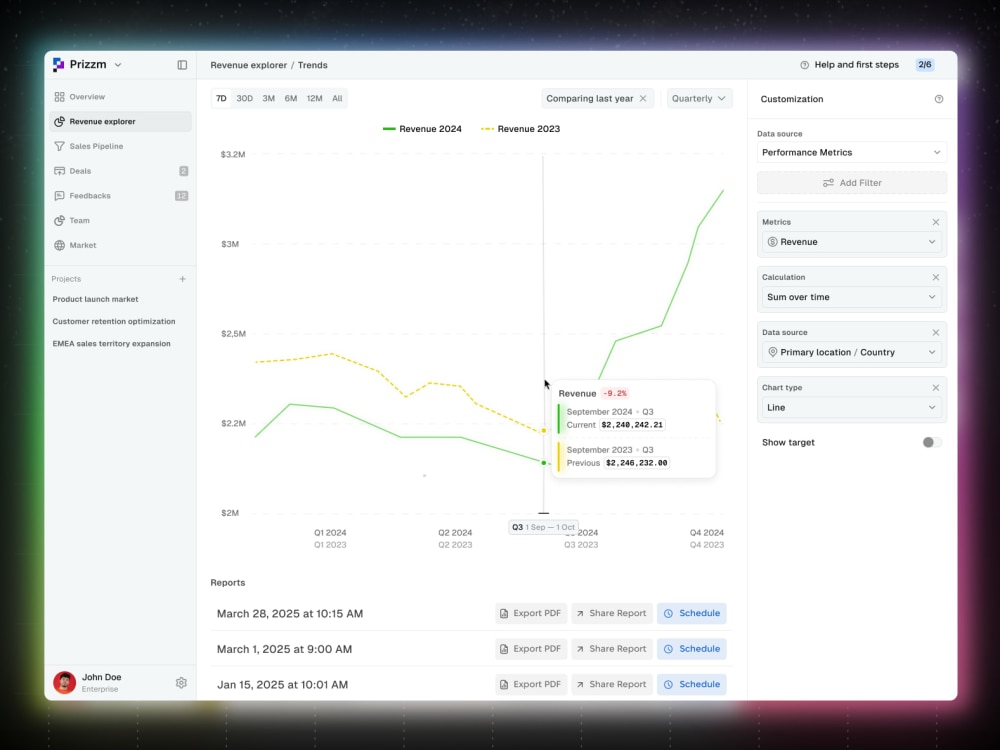This screenshot has height=750, width=1000.
Task: Click the Feedbacks badge count 12
Action: pos(181,196)
